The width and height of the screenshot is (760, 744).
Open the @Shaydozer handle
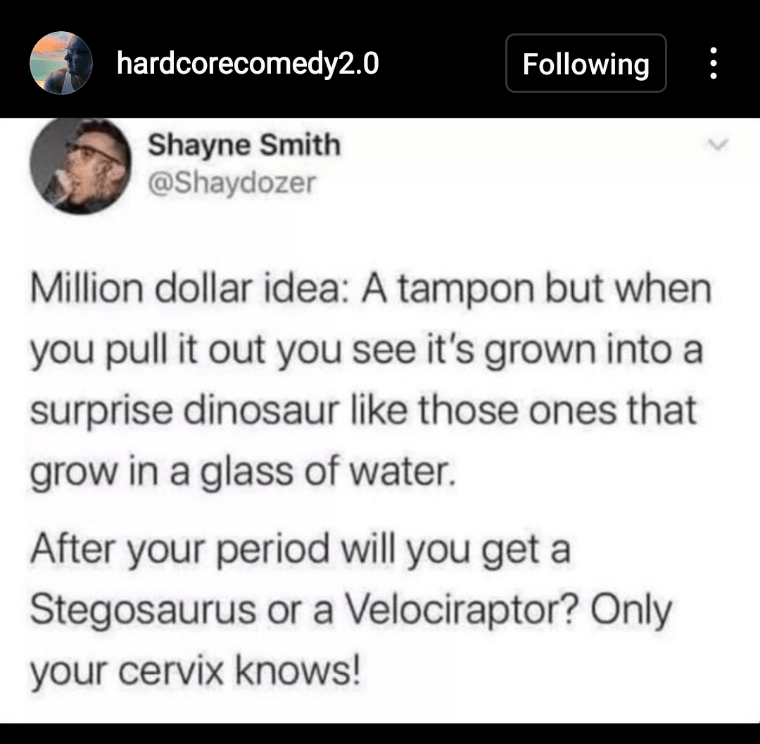pyautogui.click(x=232, y=183)
